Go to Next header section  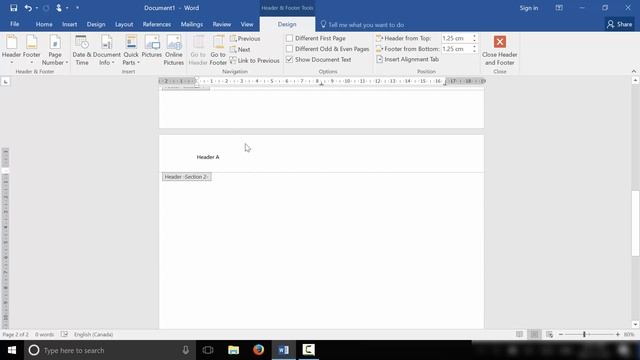click(x=240, y=49)
